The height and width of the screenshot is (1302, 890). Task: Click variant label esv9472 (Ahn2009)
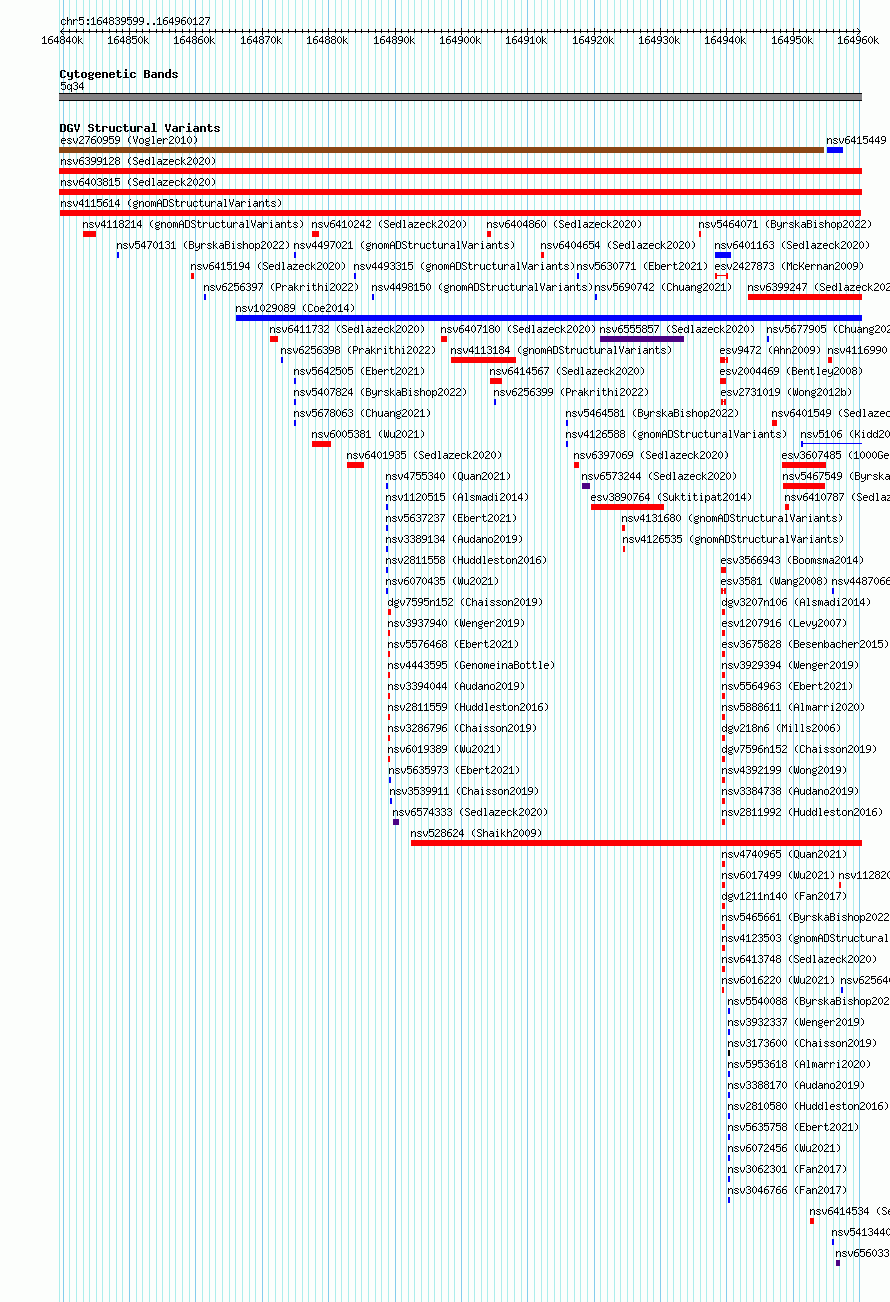click(x=771, y=350)
